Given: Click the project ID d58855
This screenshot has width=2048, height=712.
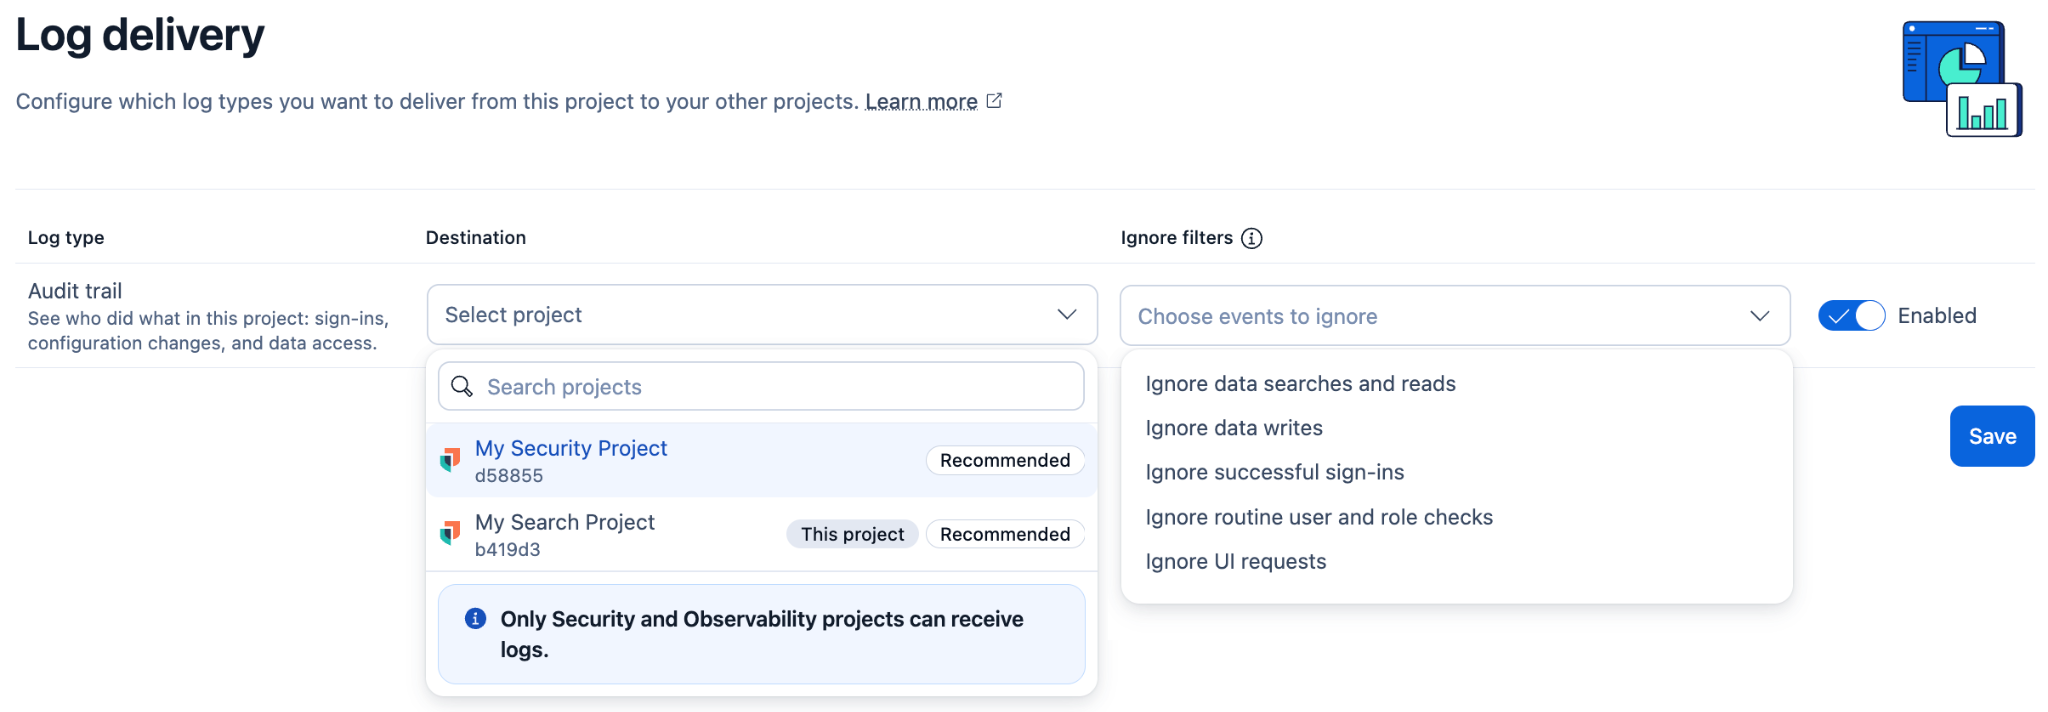Looking at the screenshot, I should pos(509,476).
